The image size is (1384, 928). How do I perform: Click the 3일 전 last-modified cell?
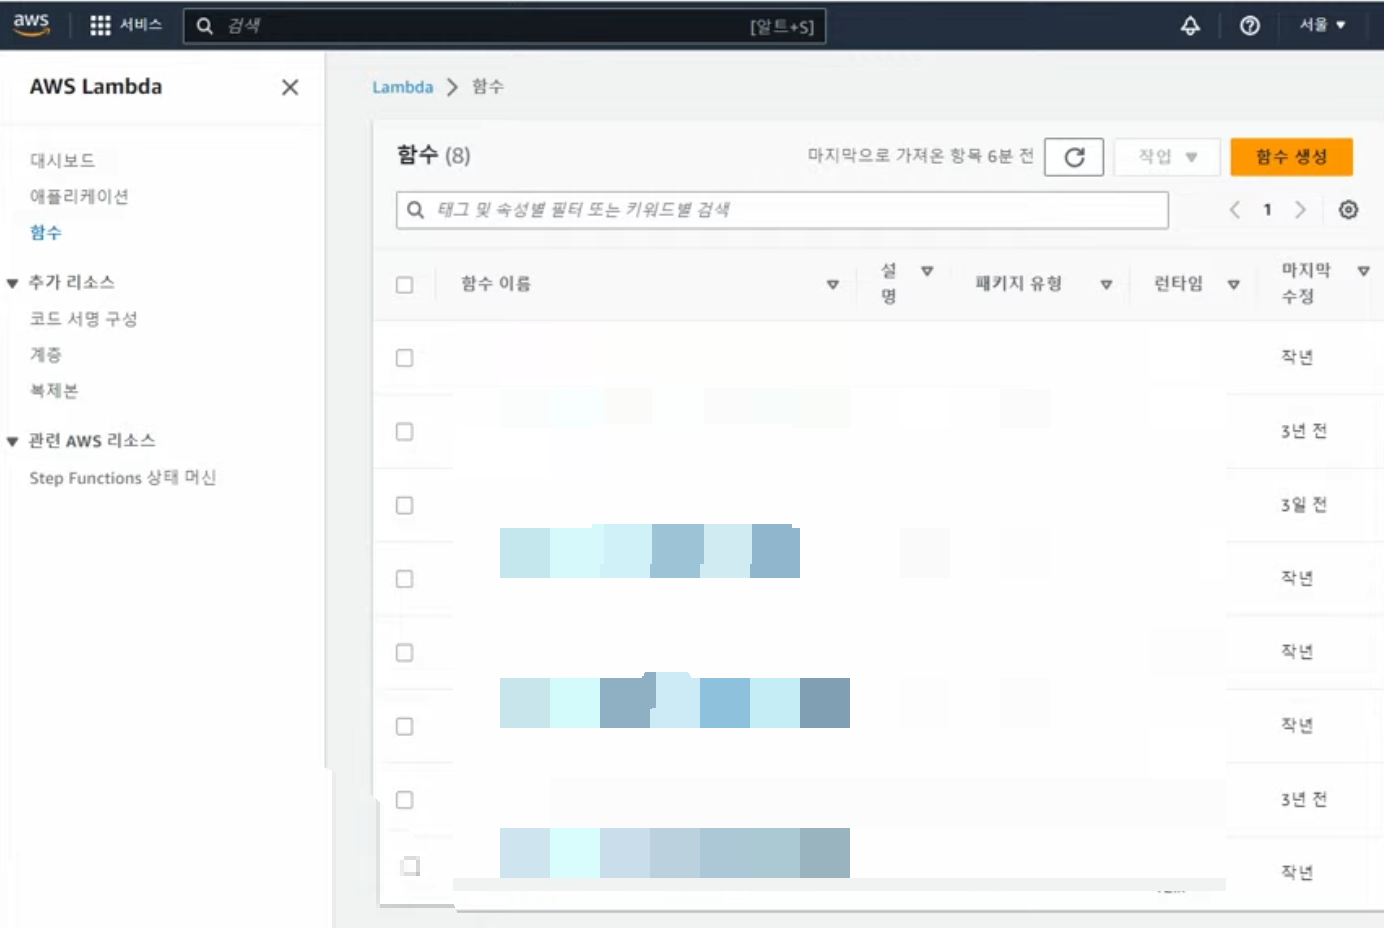(x=1304, y=505)
